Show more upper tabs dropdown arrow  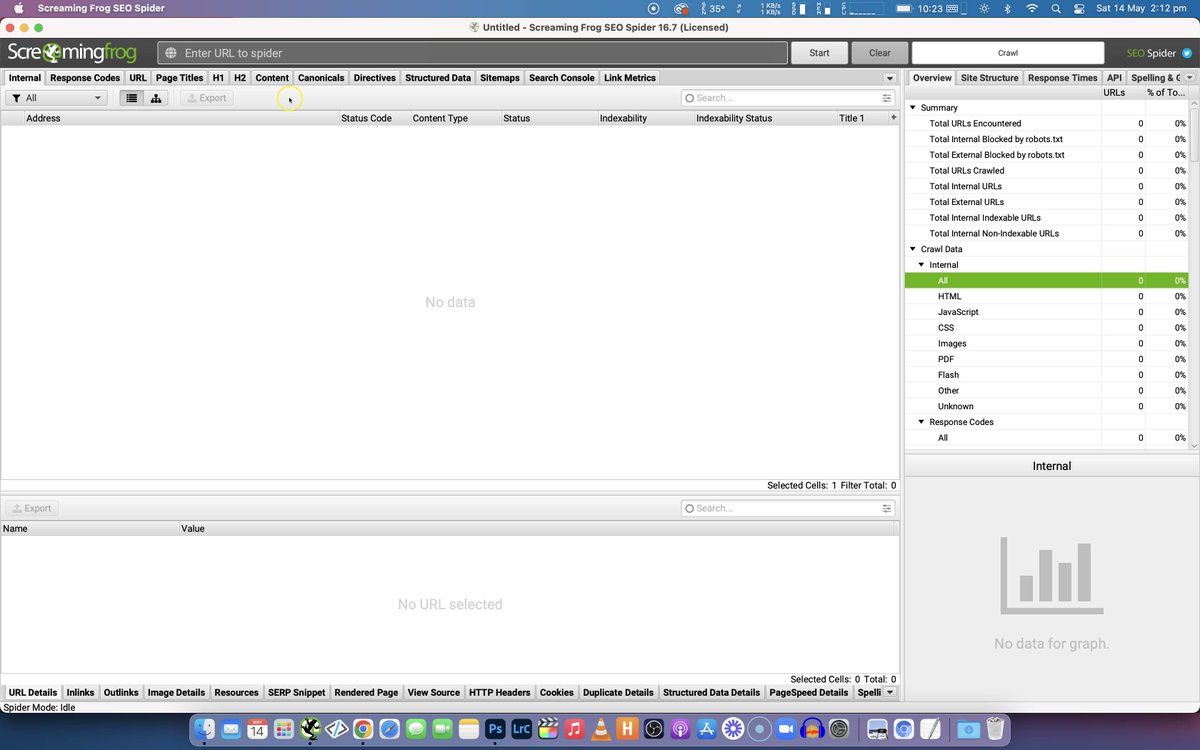(889, 78)
